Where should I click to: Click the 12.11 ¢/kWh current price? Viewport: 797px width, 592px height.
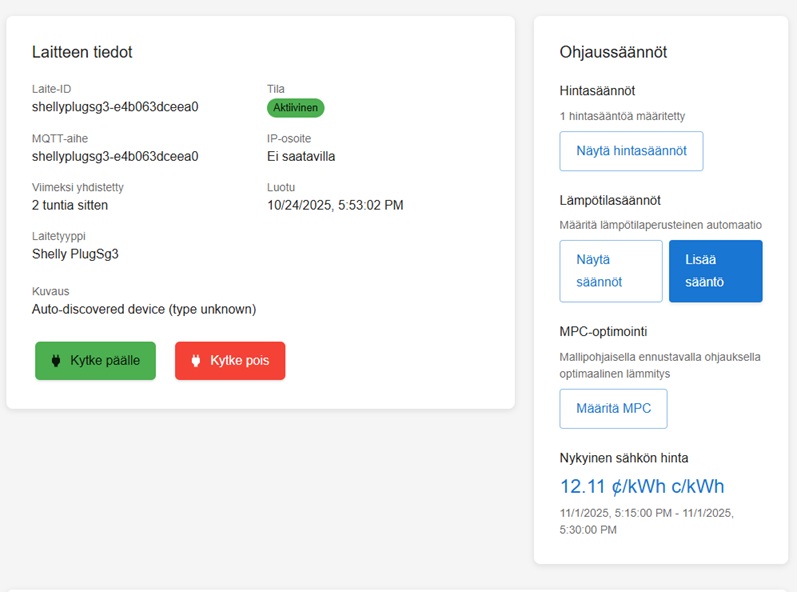[x=641, y=487]
